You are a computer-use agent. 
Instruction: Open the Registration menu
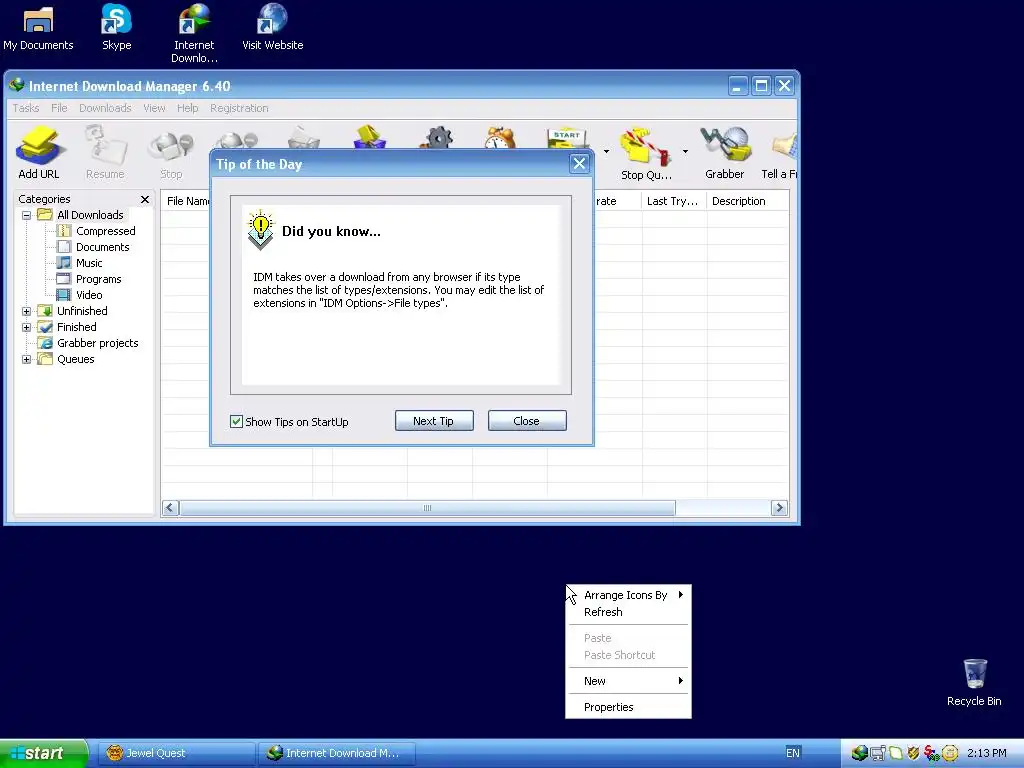click(x=239, y=108)
